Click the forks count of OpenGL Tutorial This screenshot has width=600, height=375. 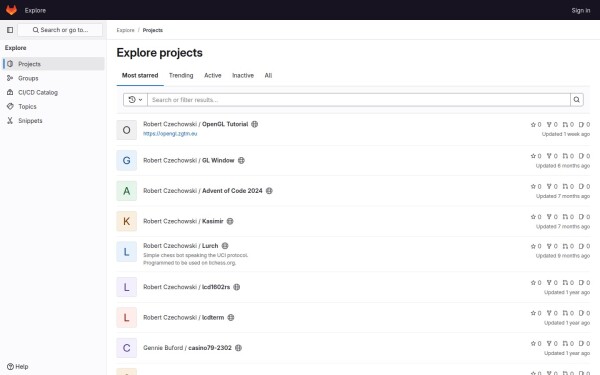(x=552, y=124)
